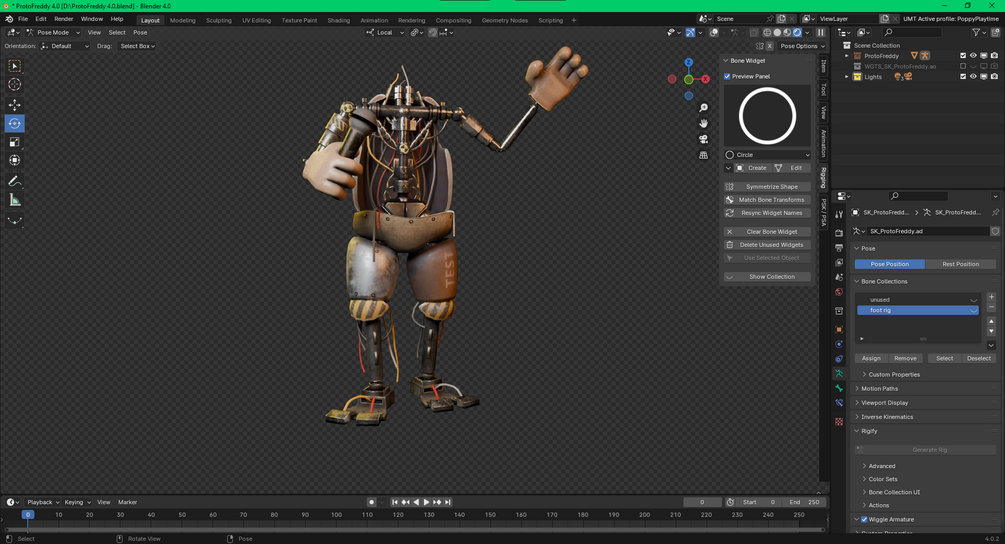The height and width of the screenshot is (544, 1005).
Task: Open the Tool properties tab icon
Action: [839, 215]
